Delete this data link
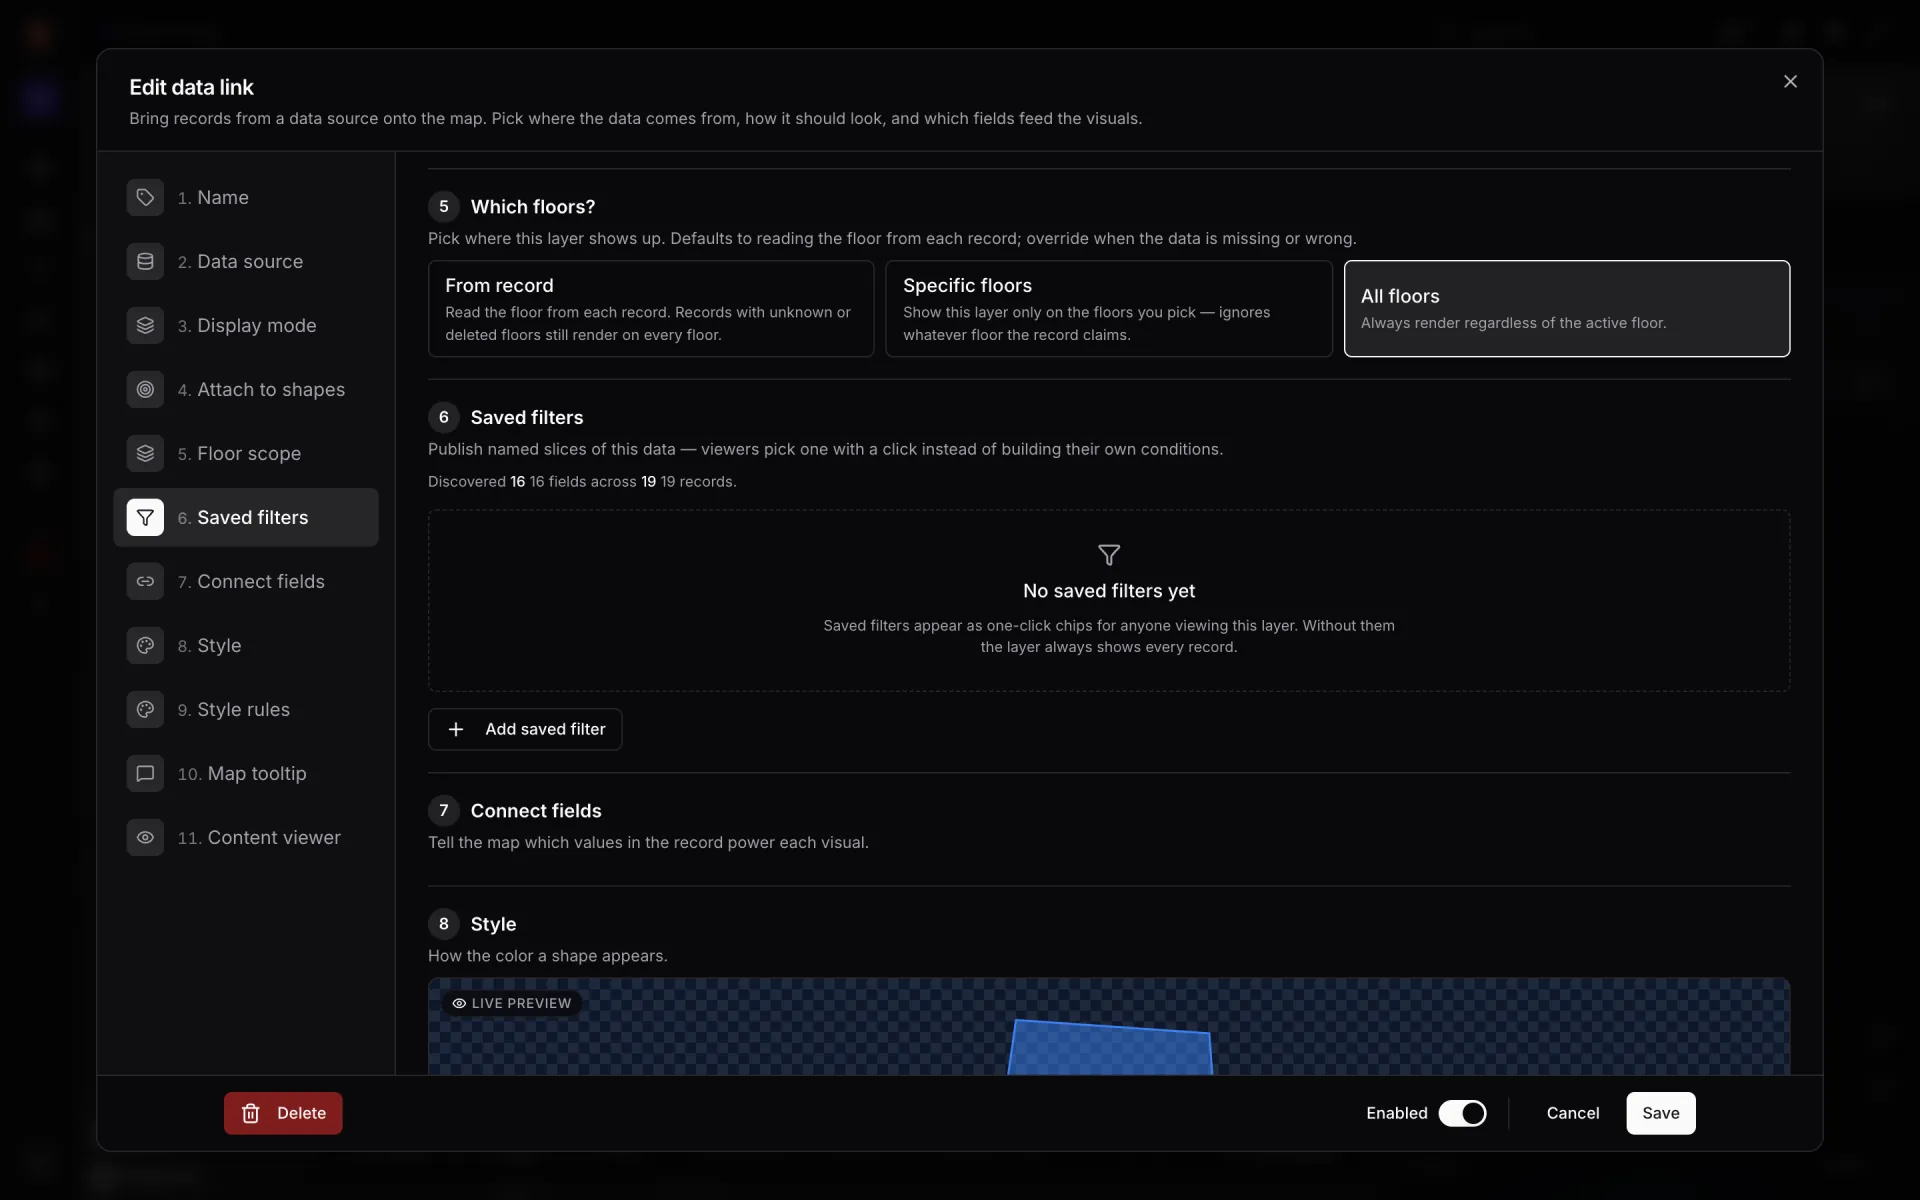The width and height of the screenshot is (1920, 1200). click(x=283, y=1113)
